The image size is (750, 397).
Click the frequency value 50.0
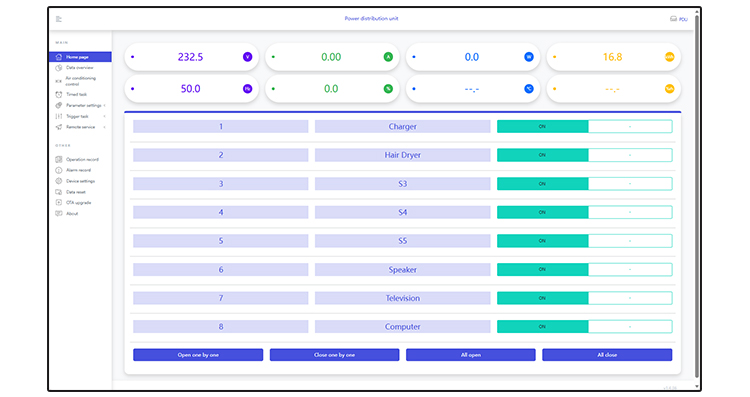tap(190, 88)
